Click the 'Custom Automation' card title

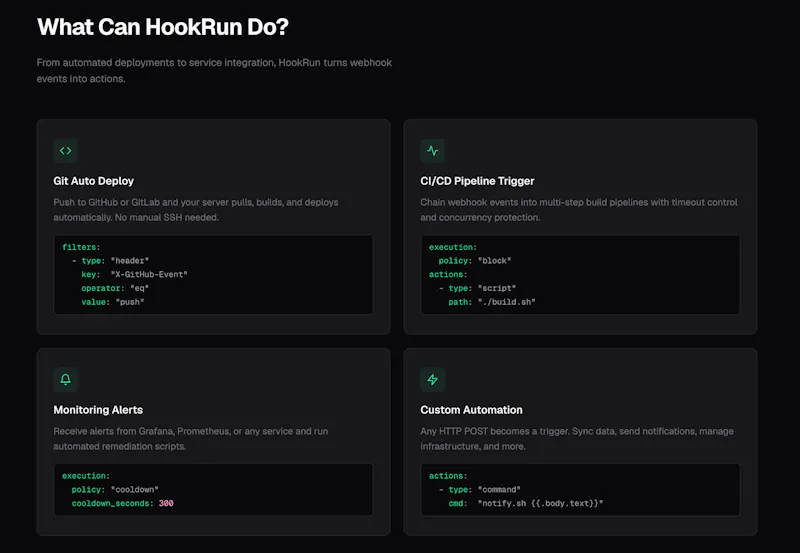(471, 410)
